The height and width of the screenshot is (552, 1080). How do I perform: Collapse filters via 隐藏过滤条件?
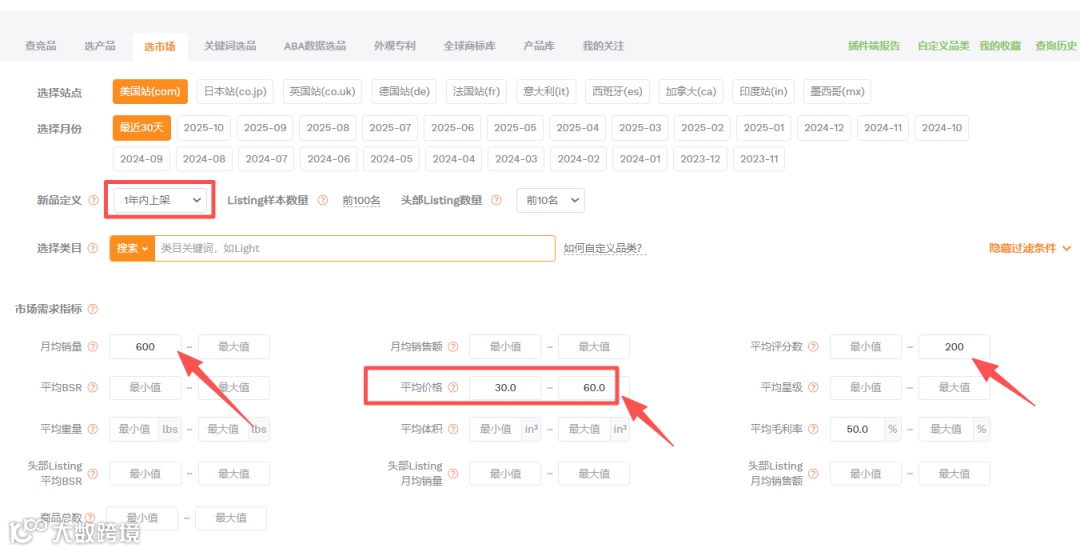(x=1030, y=248)
